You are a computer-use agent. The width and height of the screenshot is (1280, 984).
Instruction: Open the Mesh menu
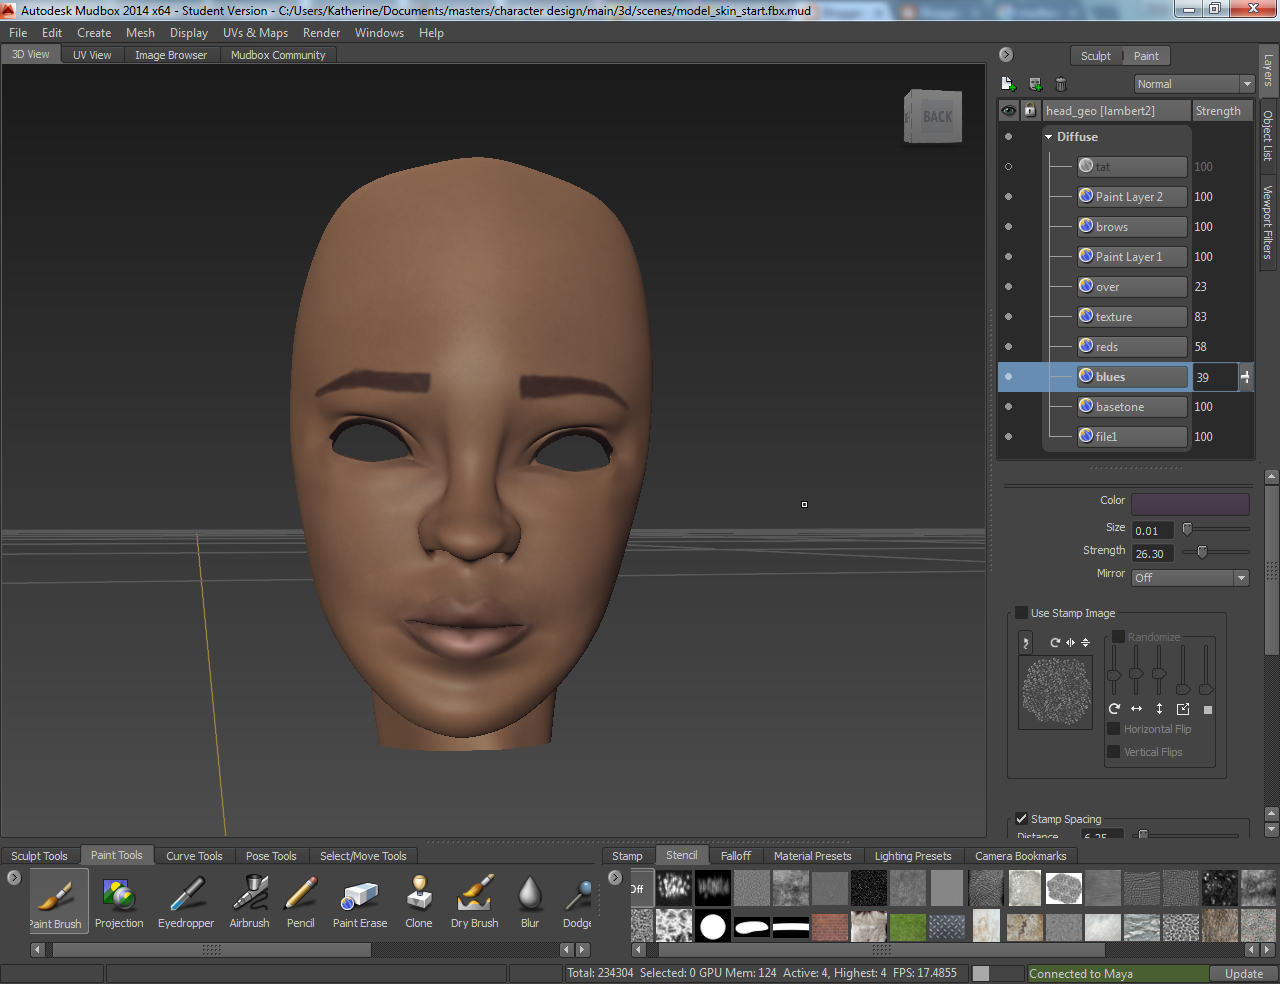click(x=140, y=33)
